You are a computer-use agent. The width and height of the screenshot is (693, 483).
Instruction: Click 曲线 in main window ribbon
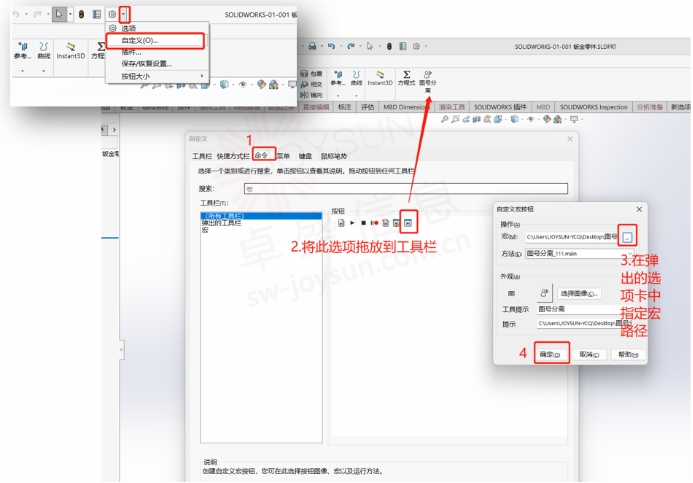click(356, 78)
